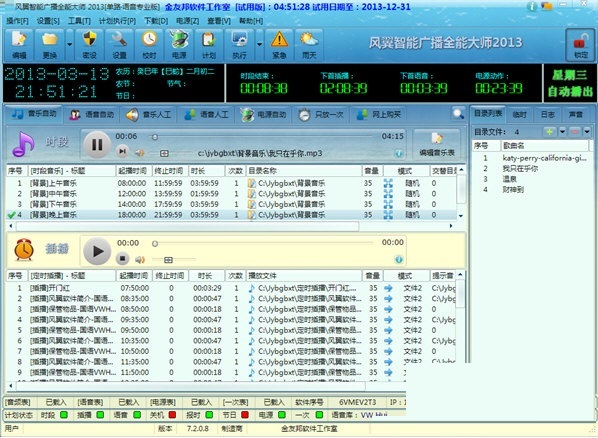598x438 pixels.
Task: Expand the dropdown arrow beside 更换
Action: 69,45
